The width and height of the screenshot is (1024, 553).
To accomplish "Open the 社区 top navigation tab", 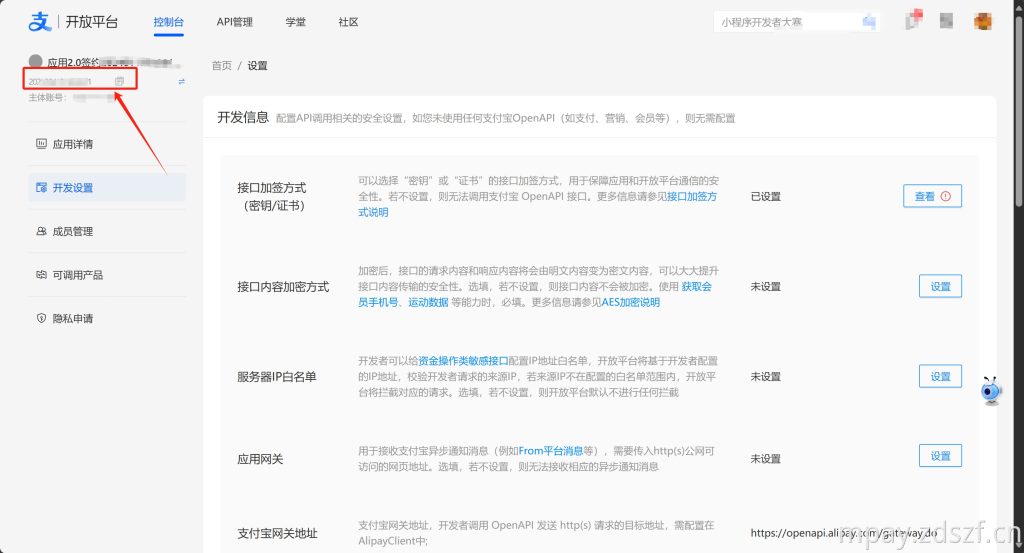I will (348, 21).
